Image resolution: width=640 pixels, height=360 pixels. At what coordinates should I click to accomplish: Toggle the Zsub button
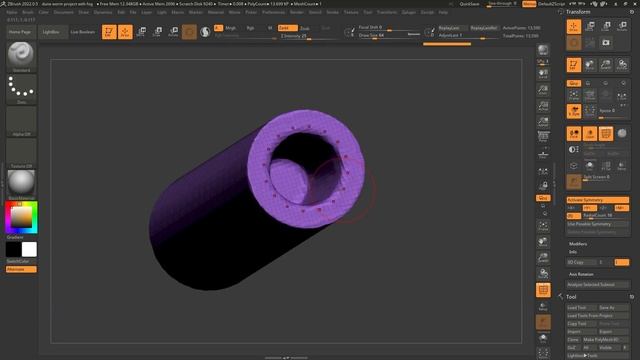click(x=304, y=29)
